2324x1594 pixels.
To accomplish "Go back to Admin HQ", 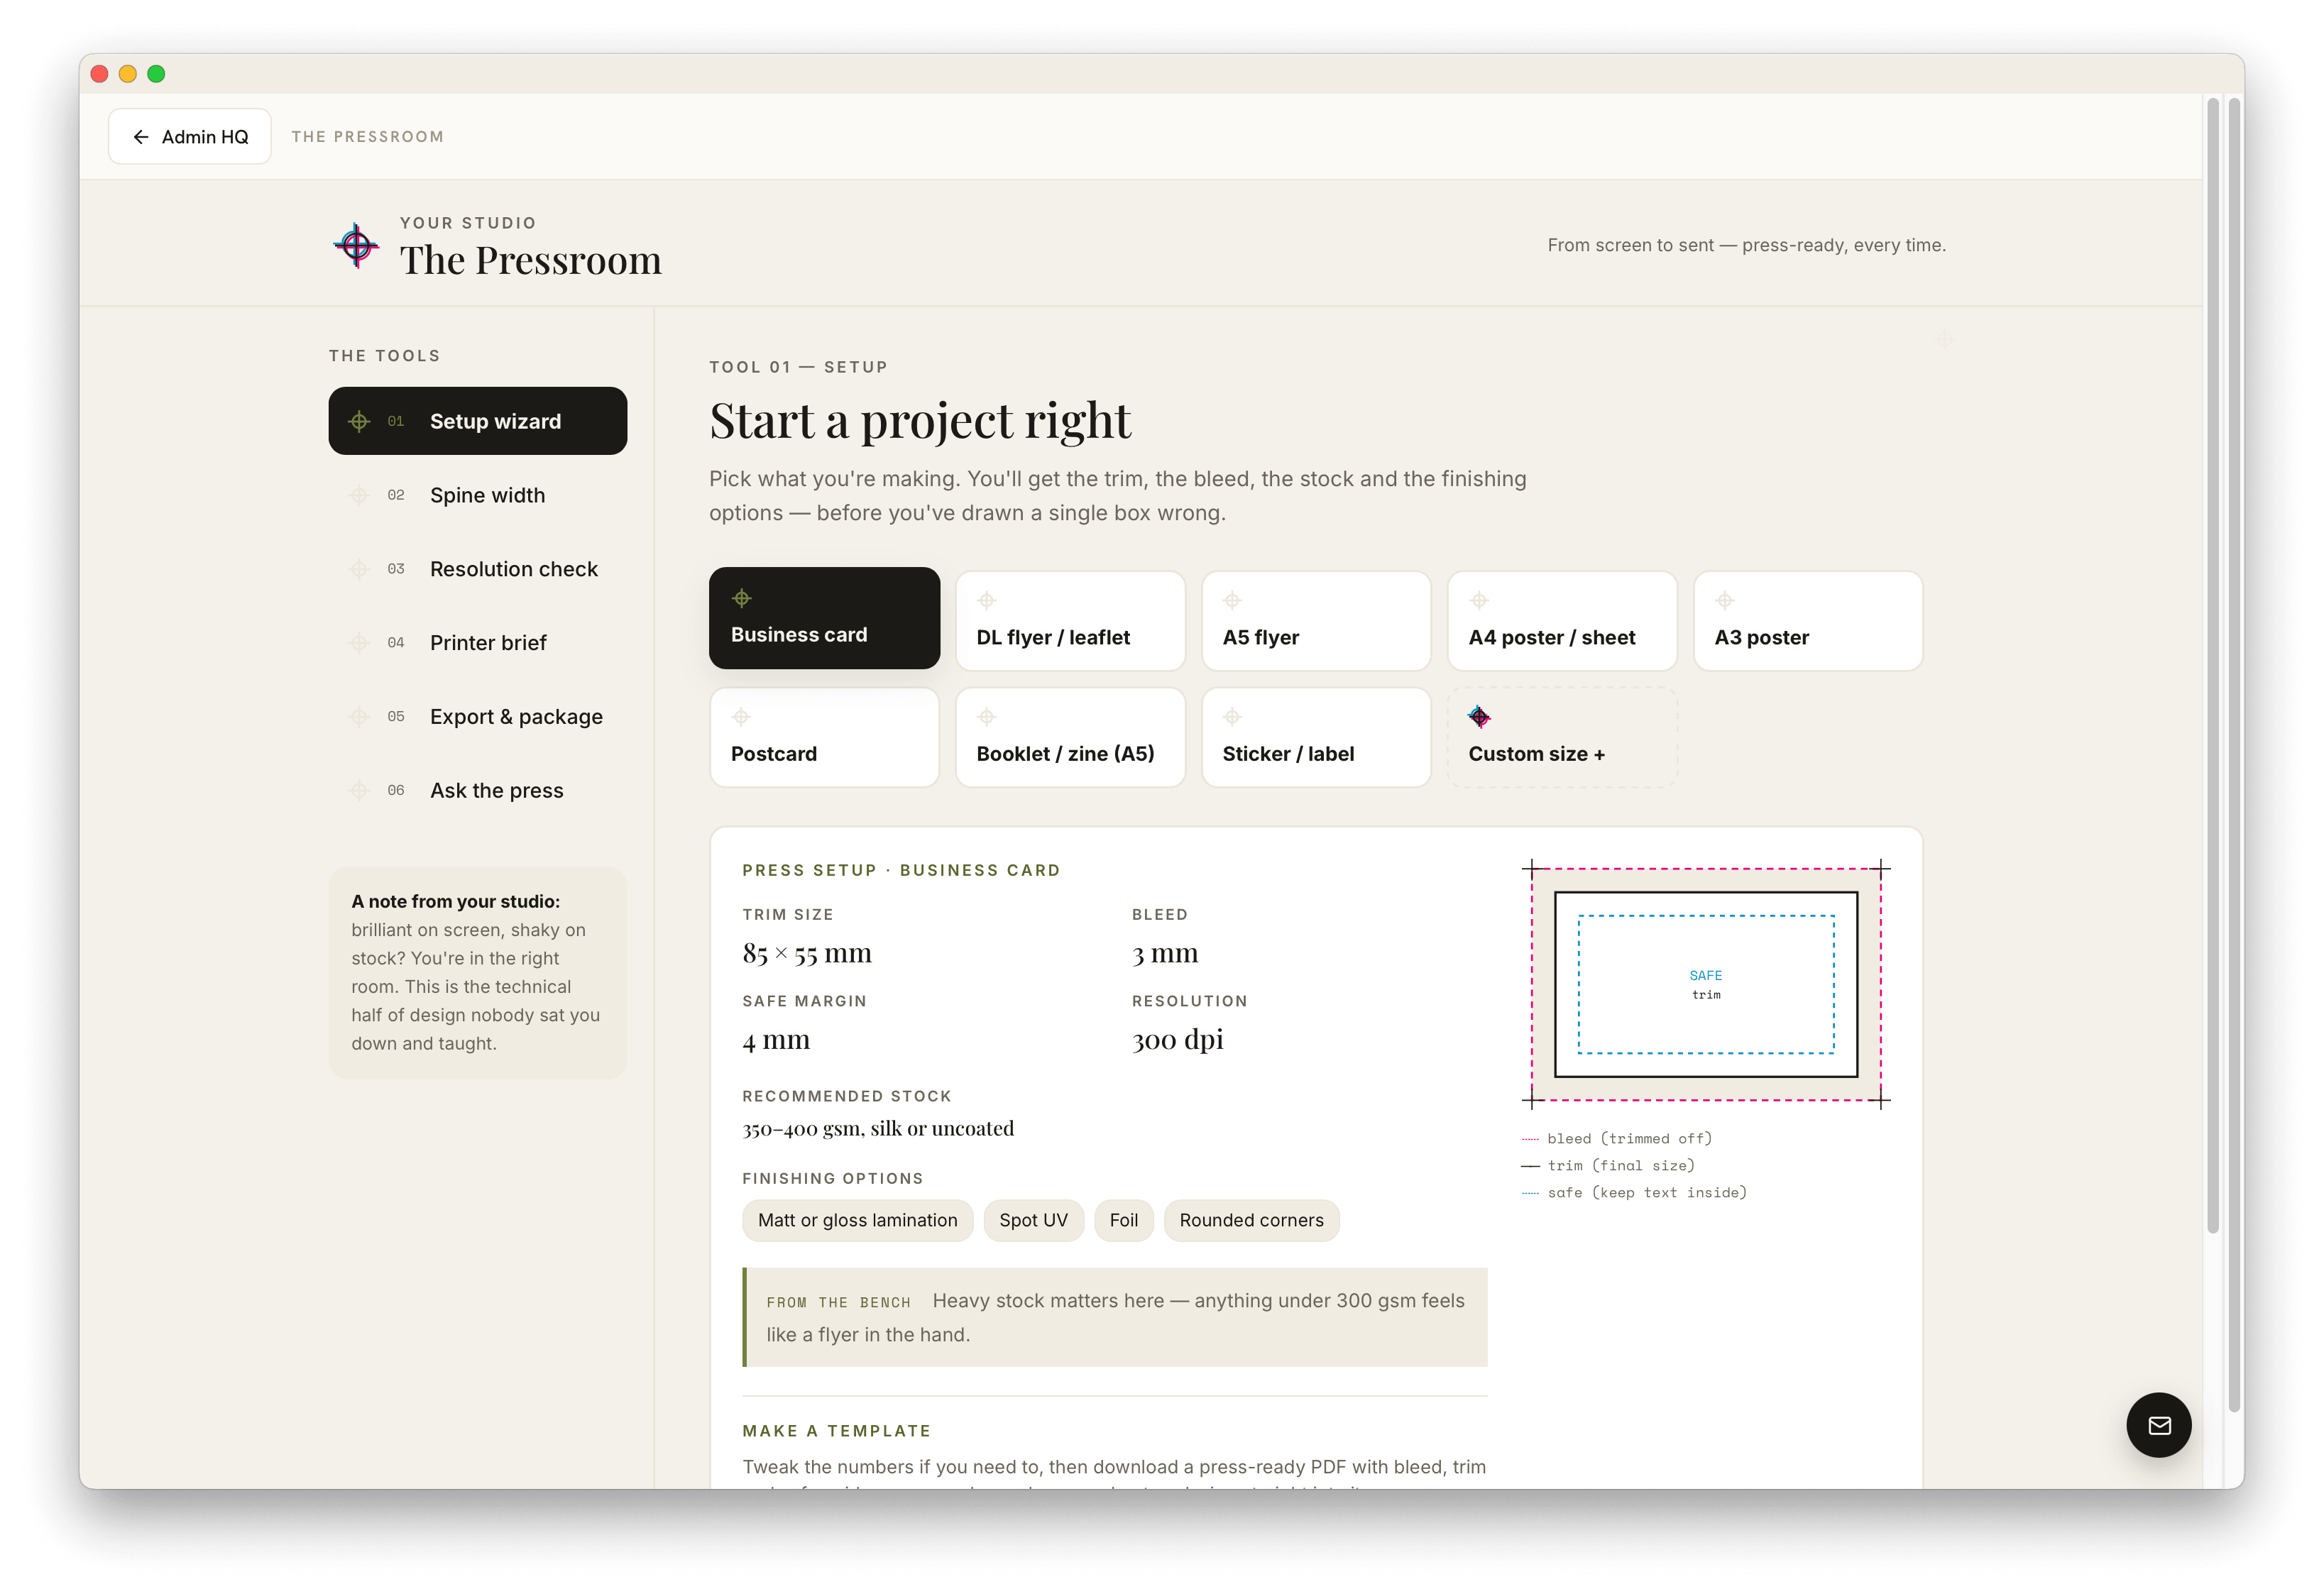I will 190,137.
